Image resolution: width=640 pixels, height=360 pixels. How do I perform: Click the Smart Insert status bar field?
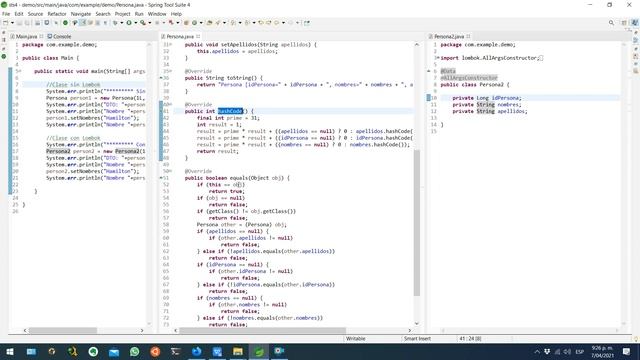[x=417, y=339]
